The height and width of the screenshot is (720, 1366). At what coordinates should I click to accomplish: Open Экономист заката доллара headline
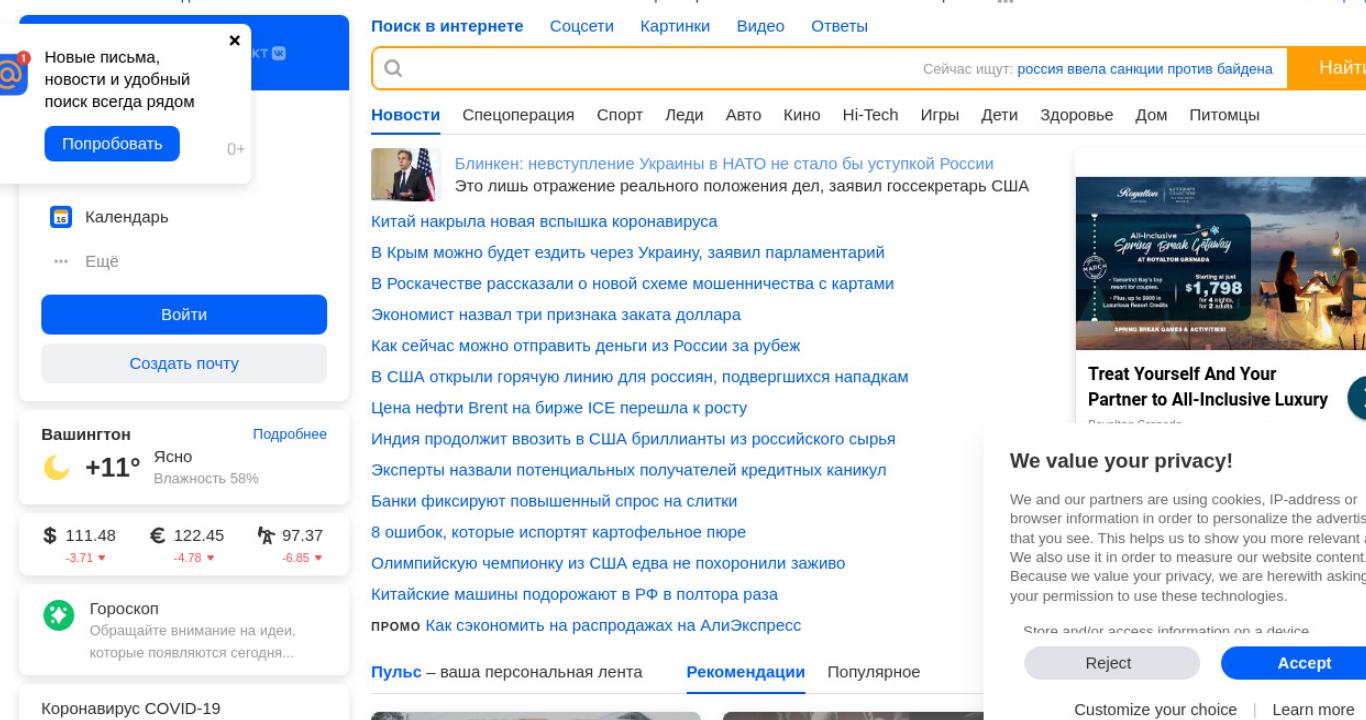(556, 314)
